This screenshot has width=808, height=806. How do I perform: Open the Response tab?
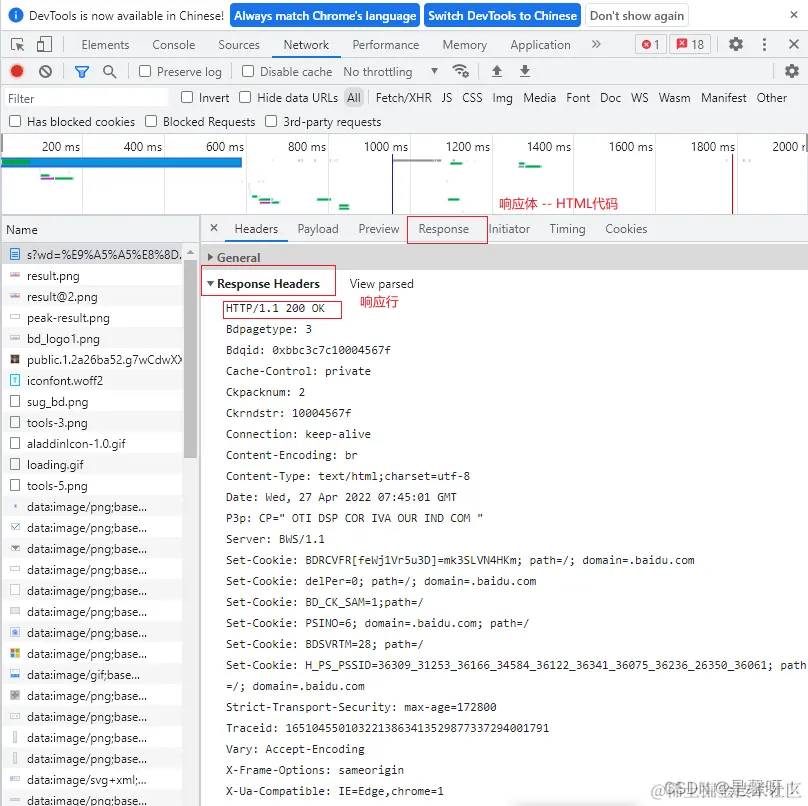tap(444, 229)
